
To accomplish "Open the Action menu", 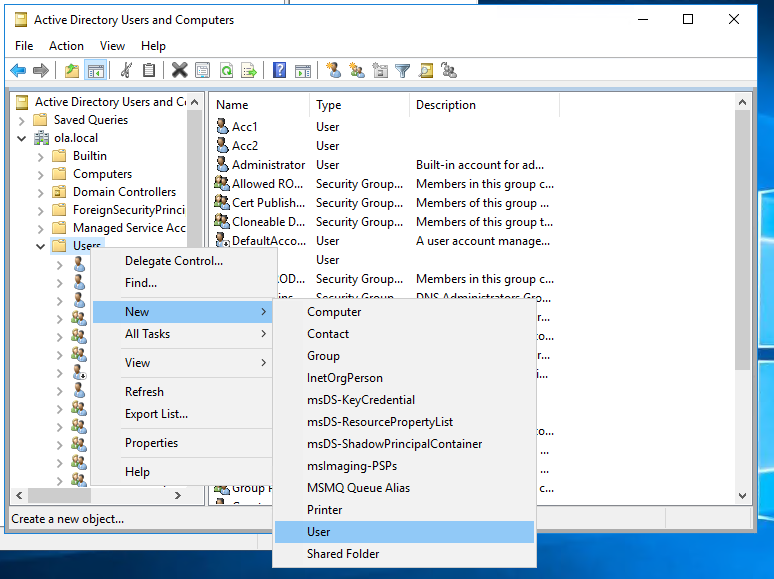I will tap(66, 46).
